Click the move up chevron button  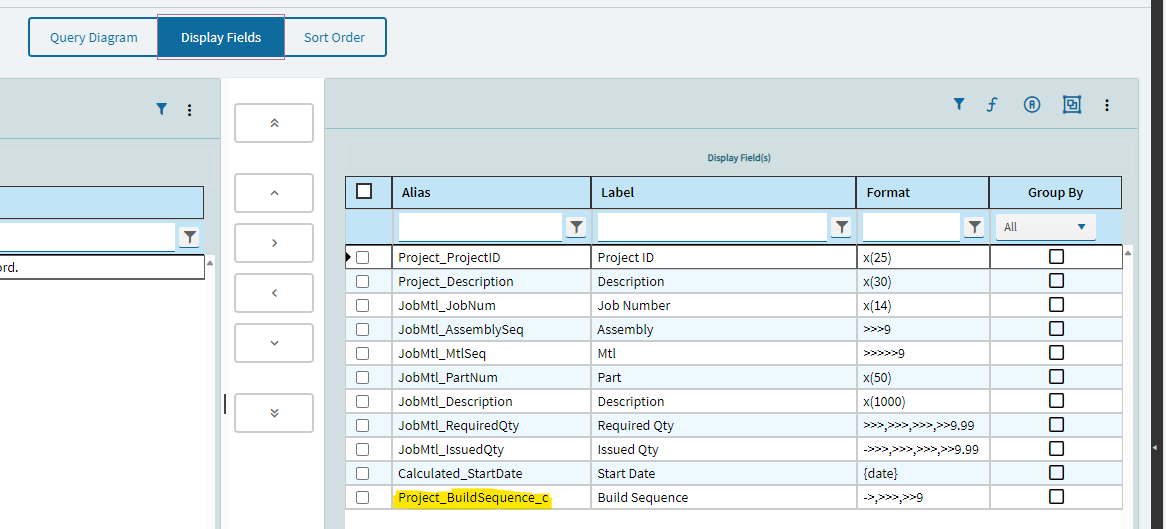click(x=274, y=193)
